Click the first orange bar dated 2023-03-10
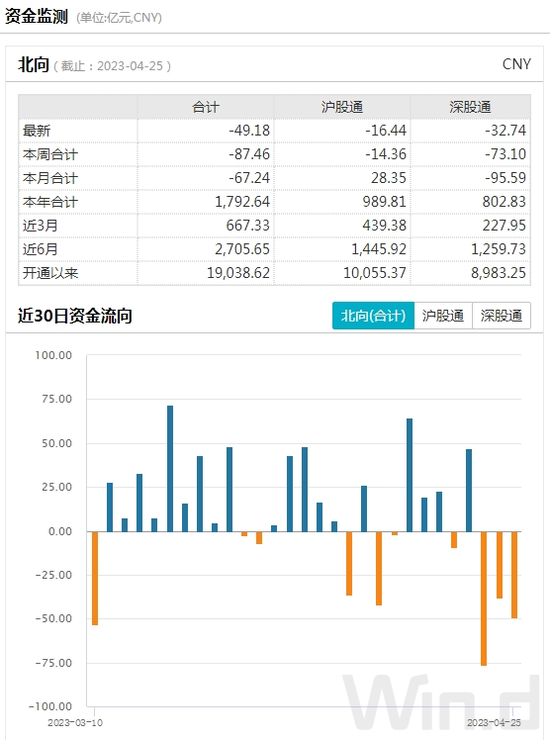The image size is (550, 740). 95,578
